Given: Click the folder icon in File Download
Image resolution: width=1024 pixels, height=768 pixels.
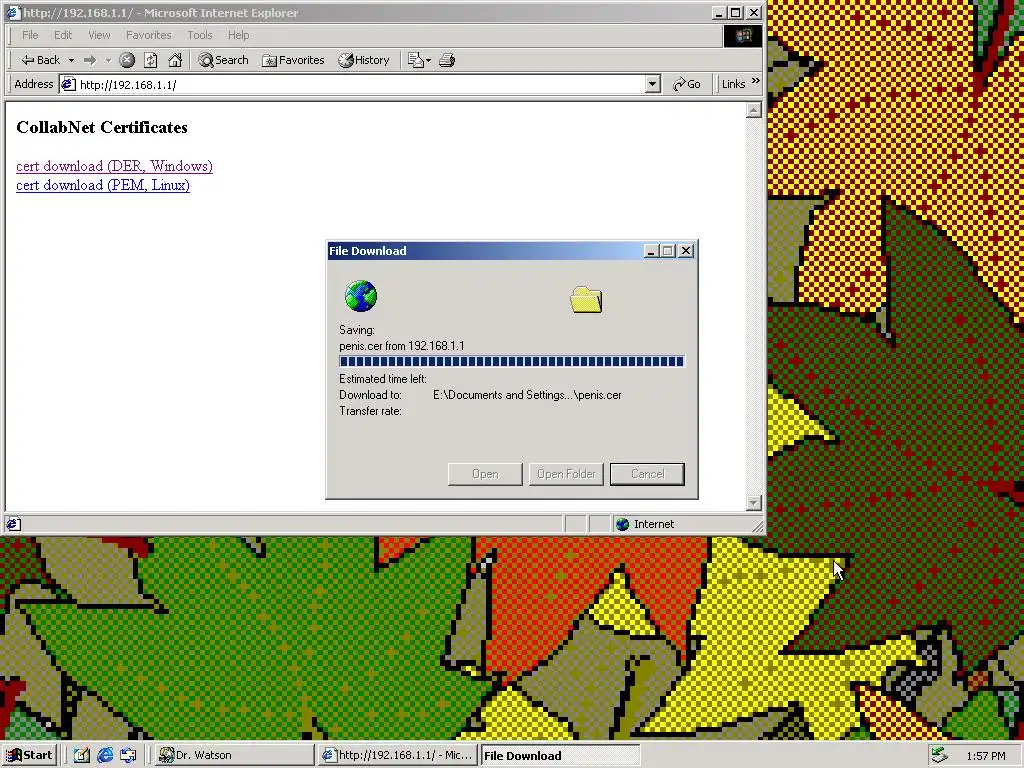Looking at the screenshot, I should pos(586,300).
